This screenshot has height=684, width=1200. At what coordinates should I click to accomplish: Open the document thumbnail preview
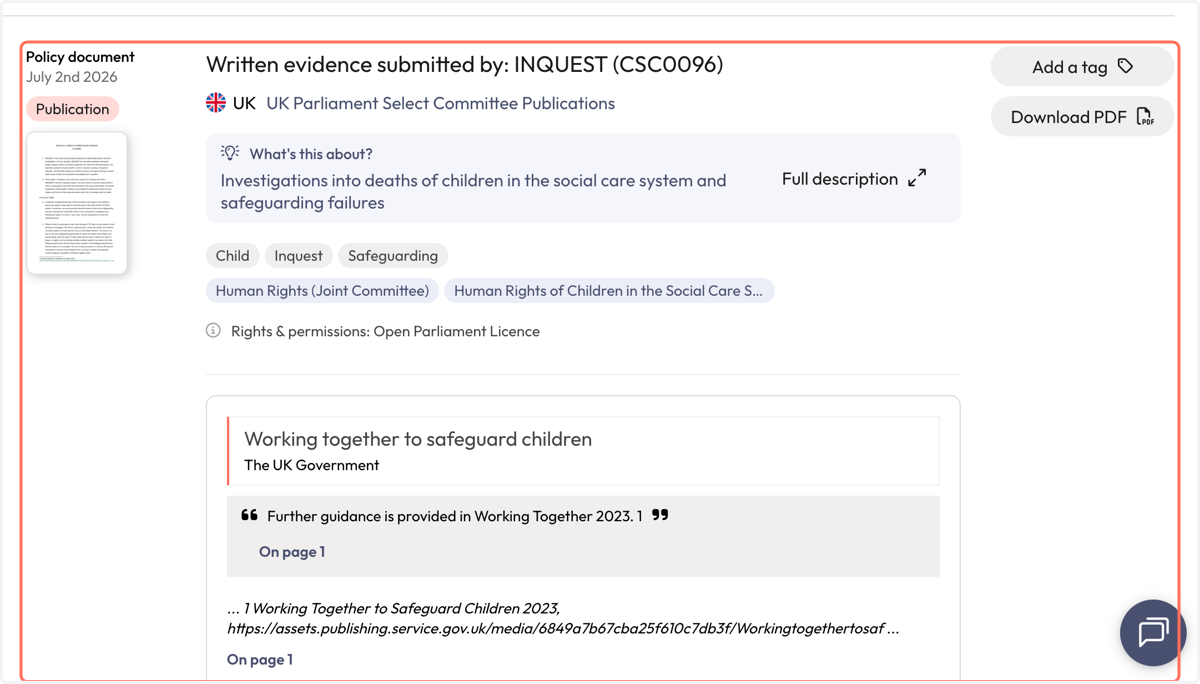(77, 202)
